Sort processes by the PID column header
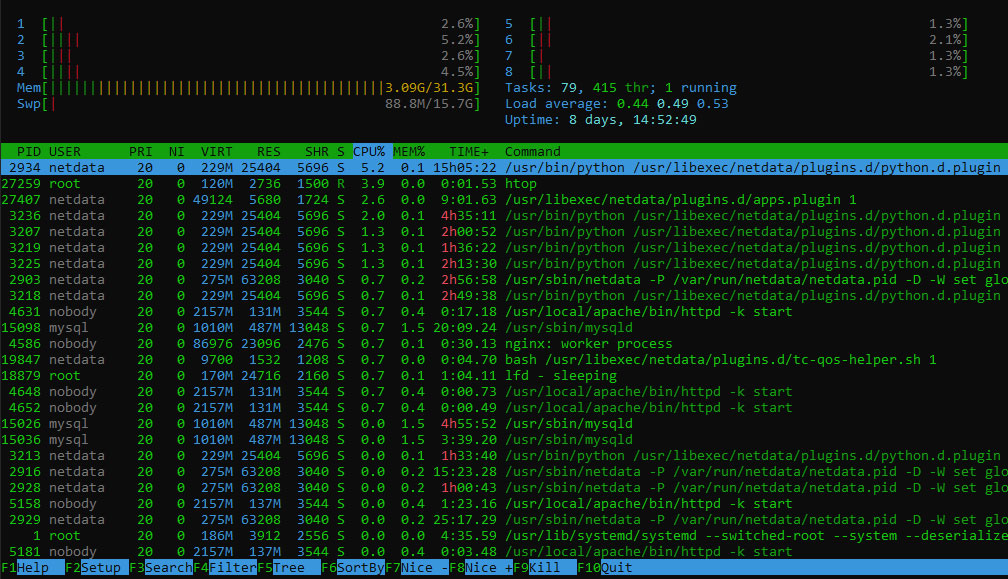The image size is (1008, 579). 28,152
